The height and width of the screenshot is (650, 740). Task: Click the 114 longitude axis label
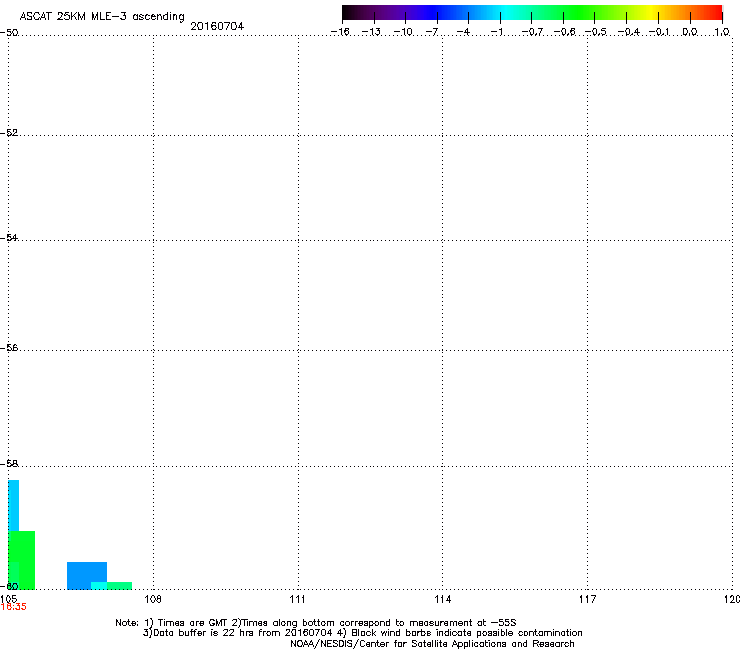[x=443, y=599]
